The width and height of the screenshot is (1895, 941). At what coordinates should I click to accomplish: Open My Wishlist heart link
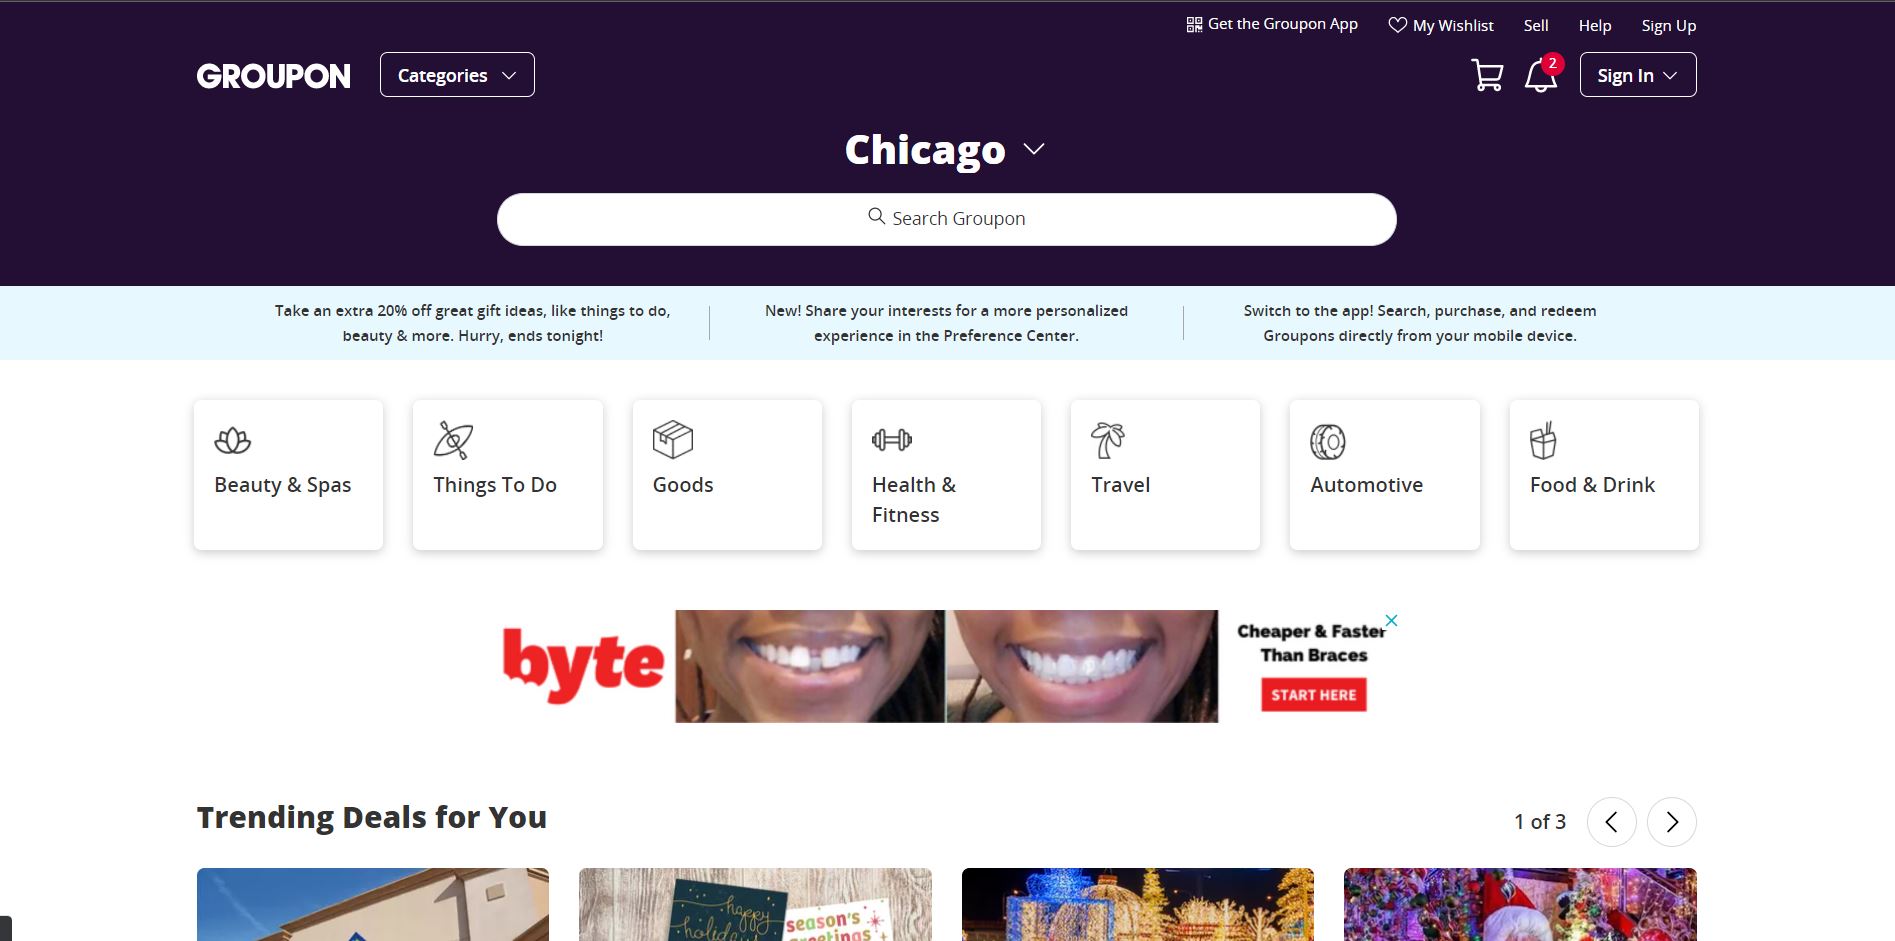click(x=1441, y=25)
